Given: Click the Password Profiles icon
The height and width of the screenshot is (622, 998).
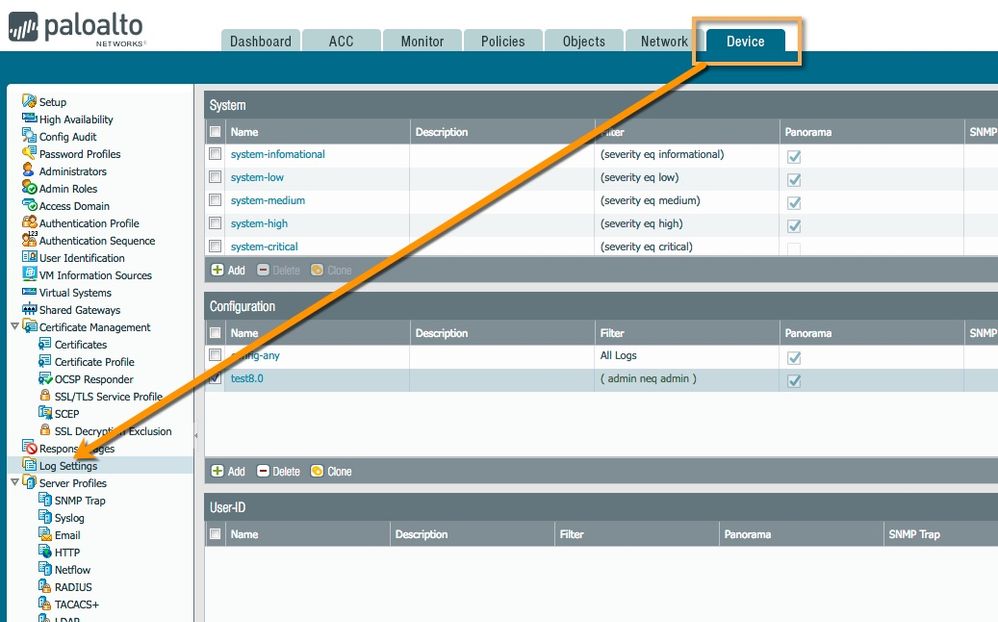Looking at the screenshot, I should point(29,154).
